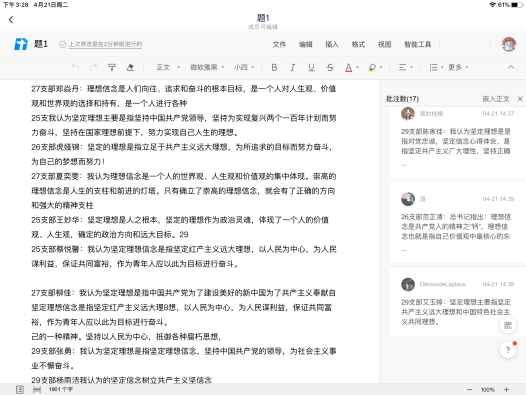This screenshot has height=395, width=526.
Task: Open the 视图 menu
Action: point(384,44)
